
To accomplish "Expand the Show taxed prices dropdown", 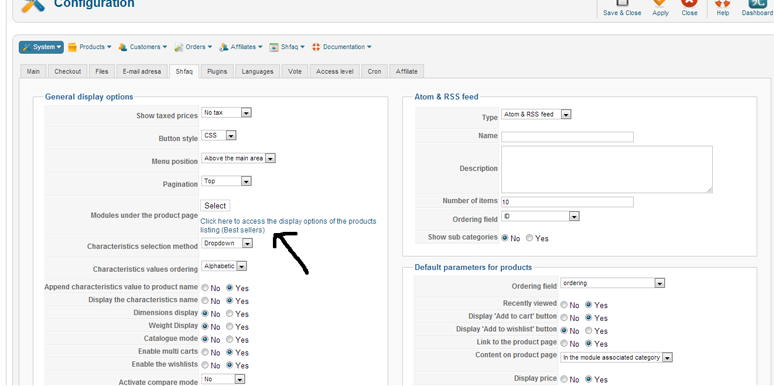I will 226,113.
